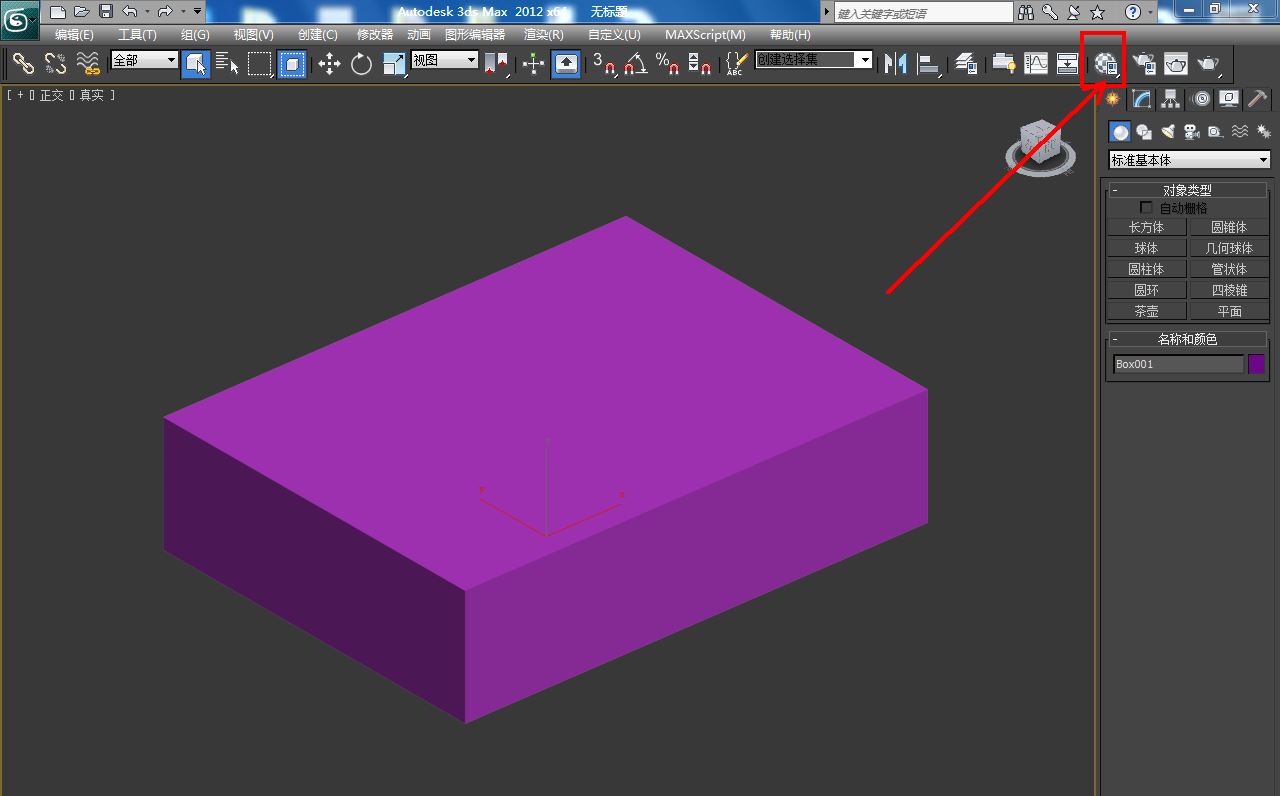
Task: Click the Select and Link chain icon
Action: pyautogui.click(x=23, y=64)
